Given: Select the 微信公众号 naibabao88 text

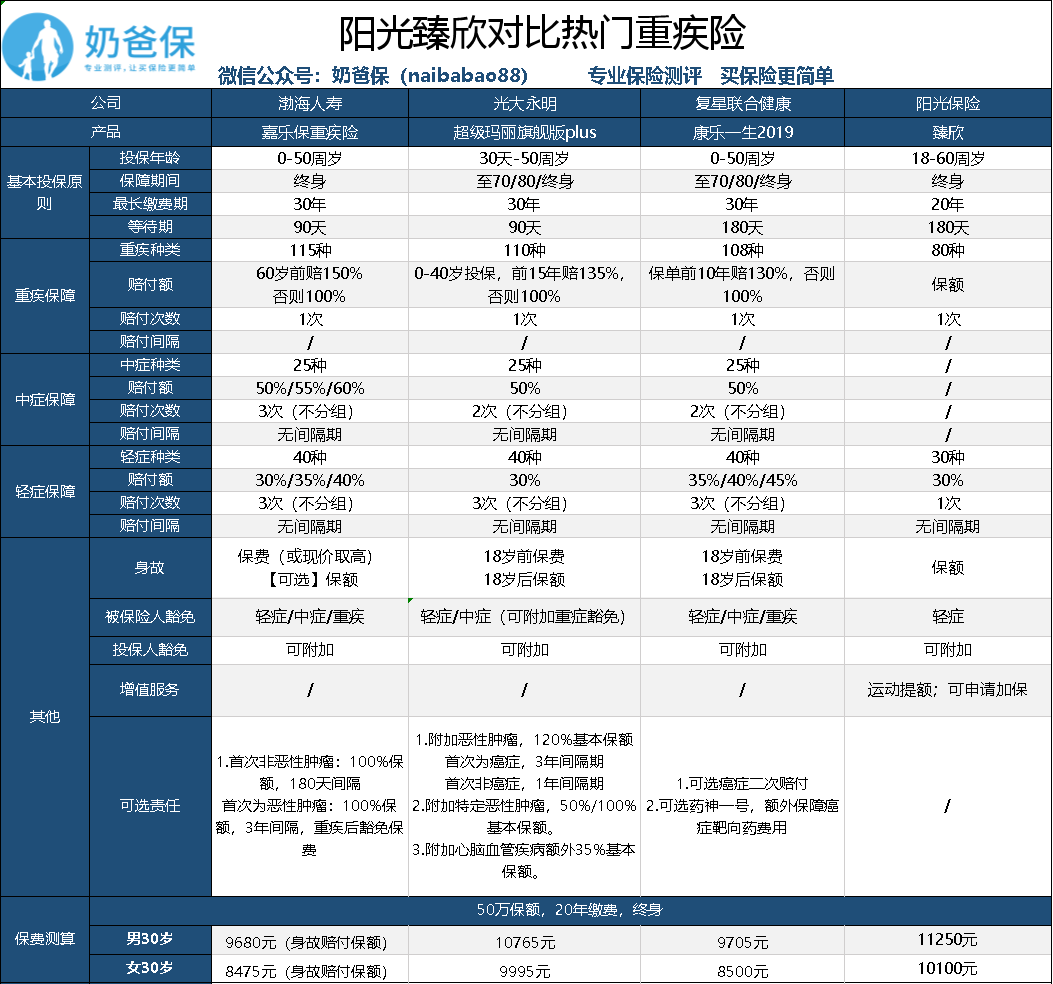Looking at the screenshot, I should pos(373,75).
